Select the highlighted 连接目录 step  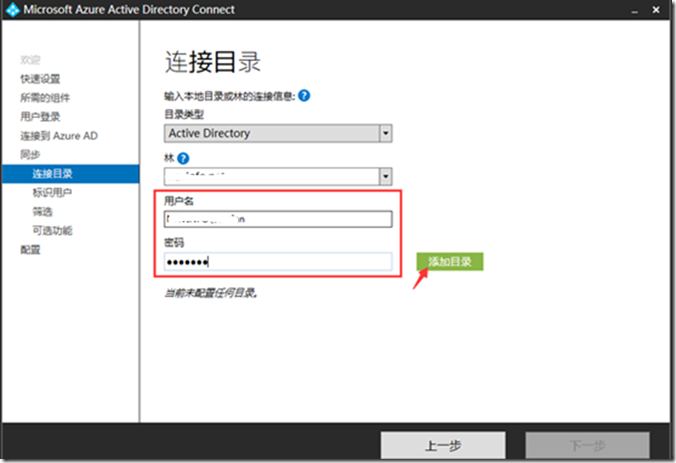tap(71, 174)
